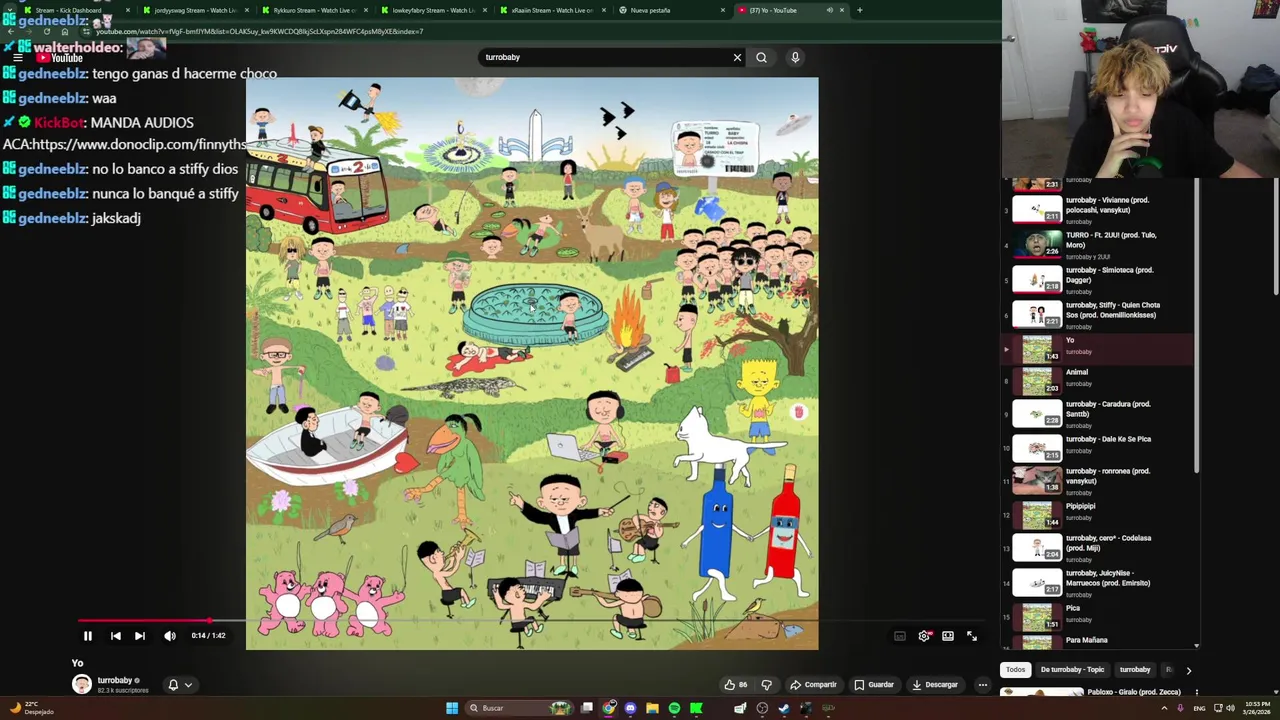Screen dimensions: 1280x720
Task: Click the Guardar save button
Action: pos(874,685)
